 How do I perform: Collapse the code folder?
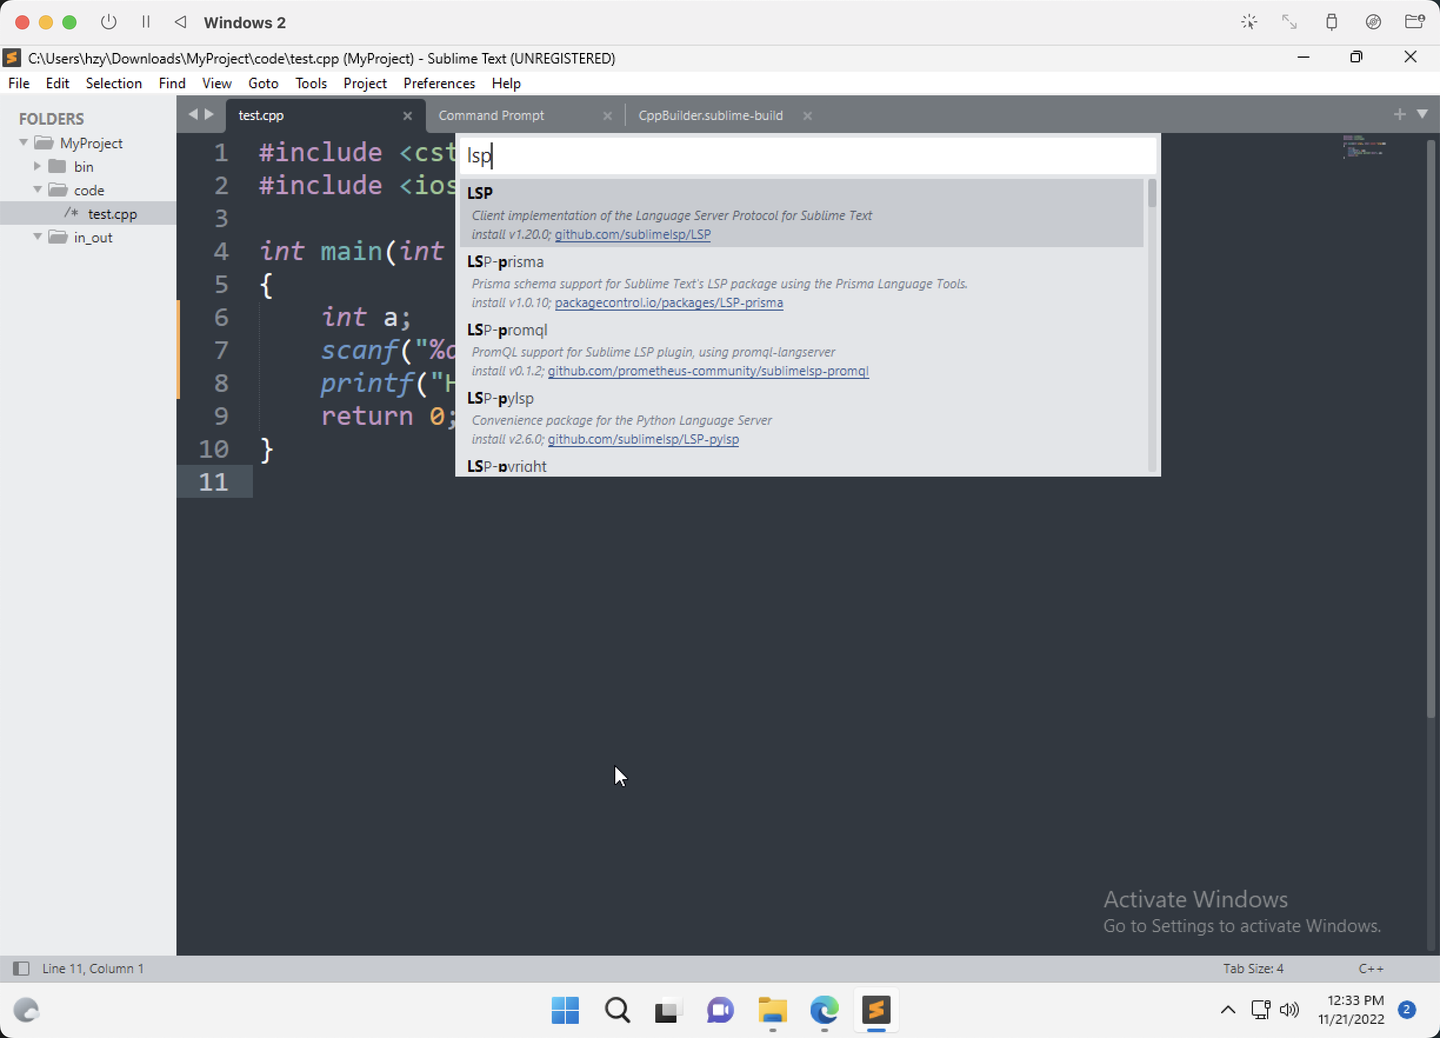[37, 190]
